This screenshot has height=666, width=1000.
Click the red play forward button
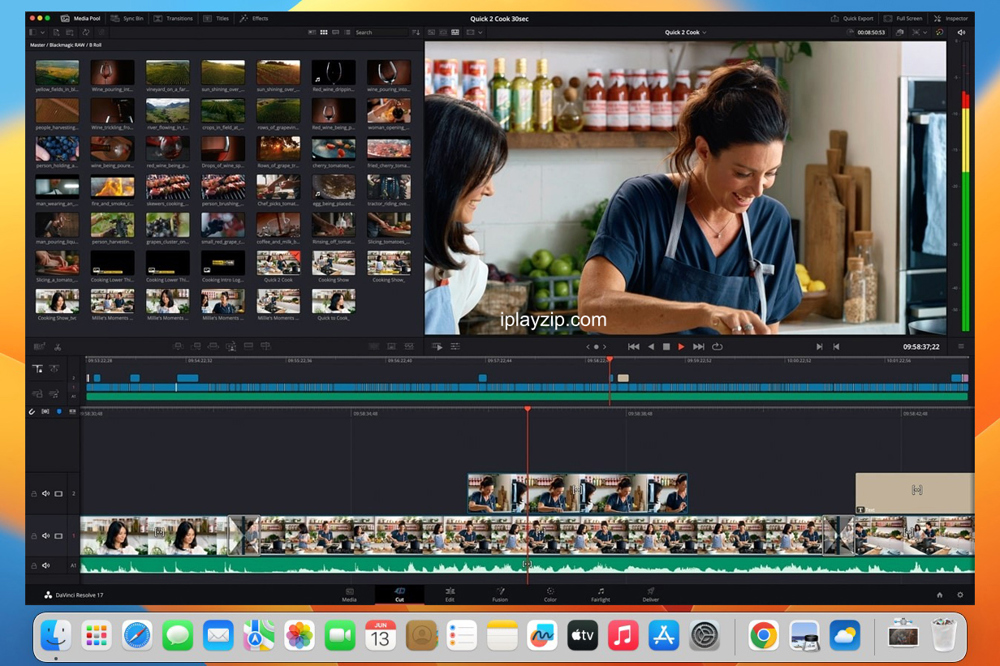681,346
